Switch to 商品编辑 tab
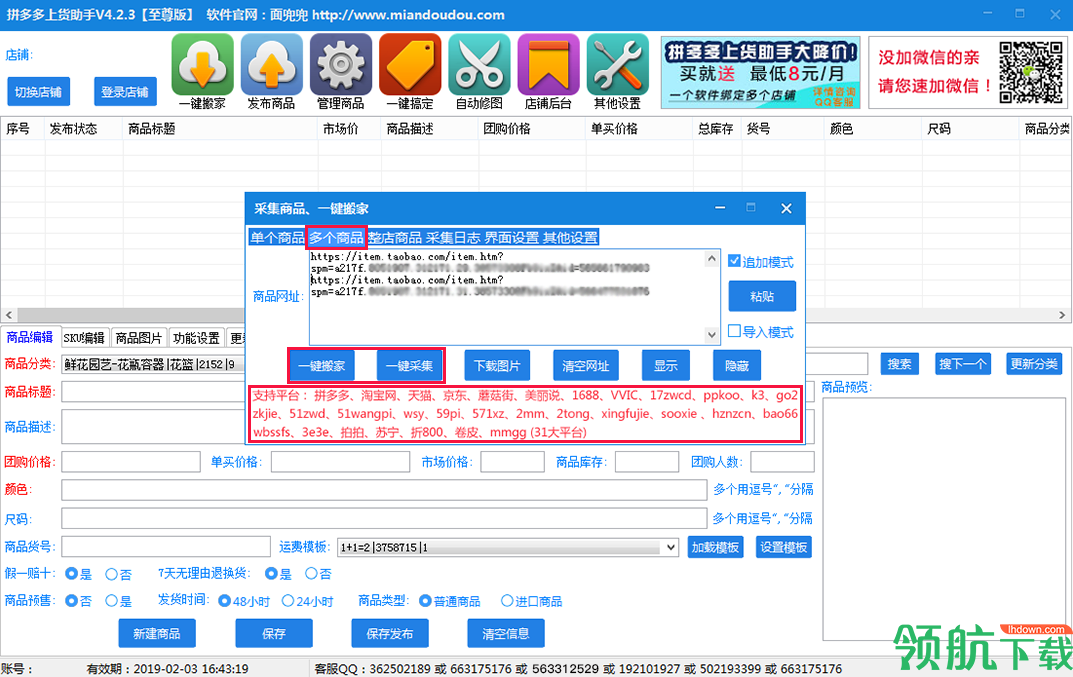The image size is (1073, 677). 30,337
